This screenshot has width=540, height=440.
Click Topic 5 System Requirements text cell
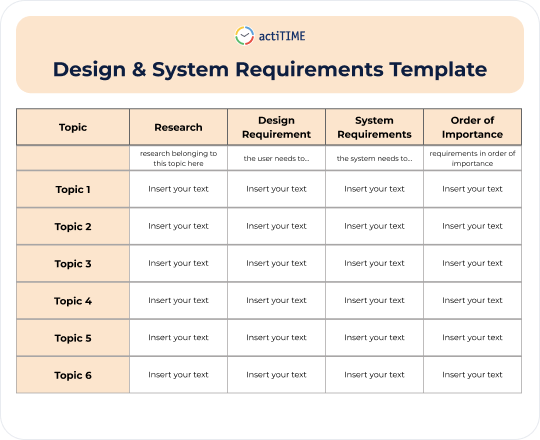[374, 338]
